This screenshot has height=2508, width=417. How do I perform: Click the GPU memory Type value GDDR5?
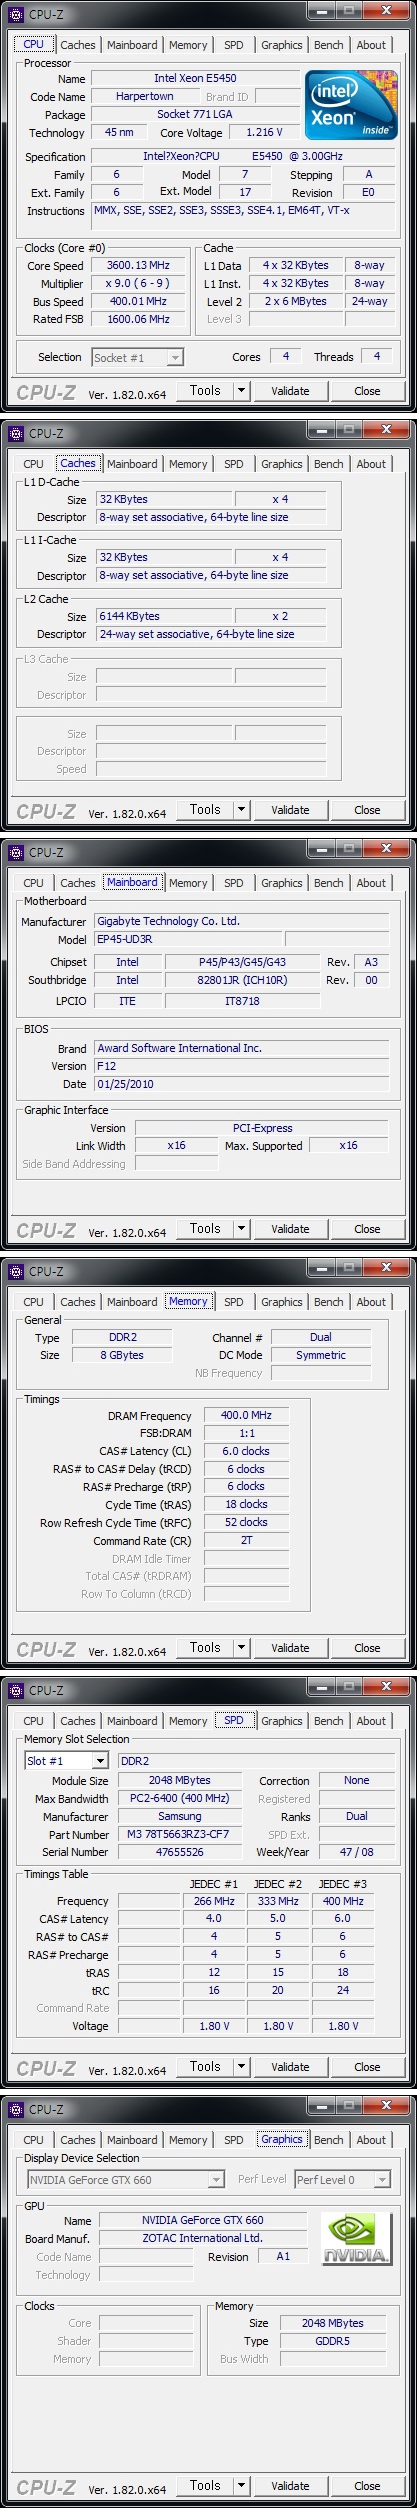pos(333,2341)
